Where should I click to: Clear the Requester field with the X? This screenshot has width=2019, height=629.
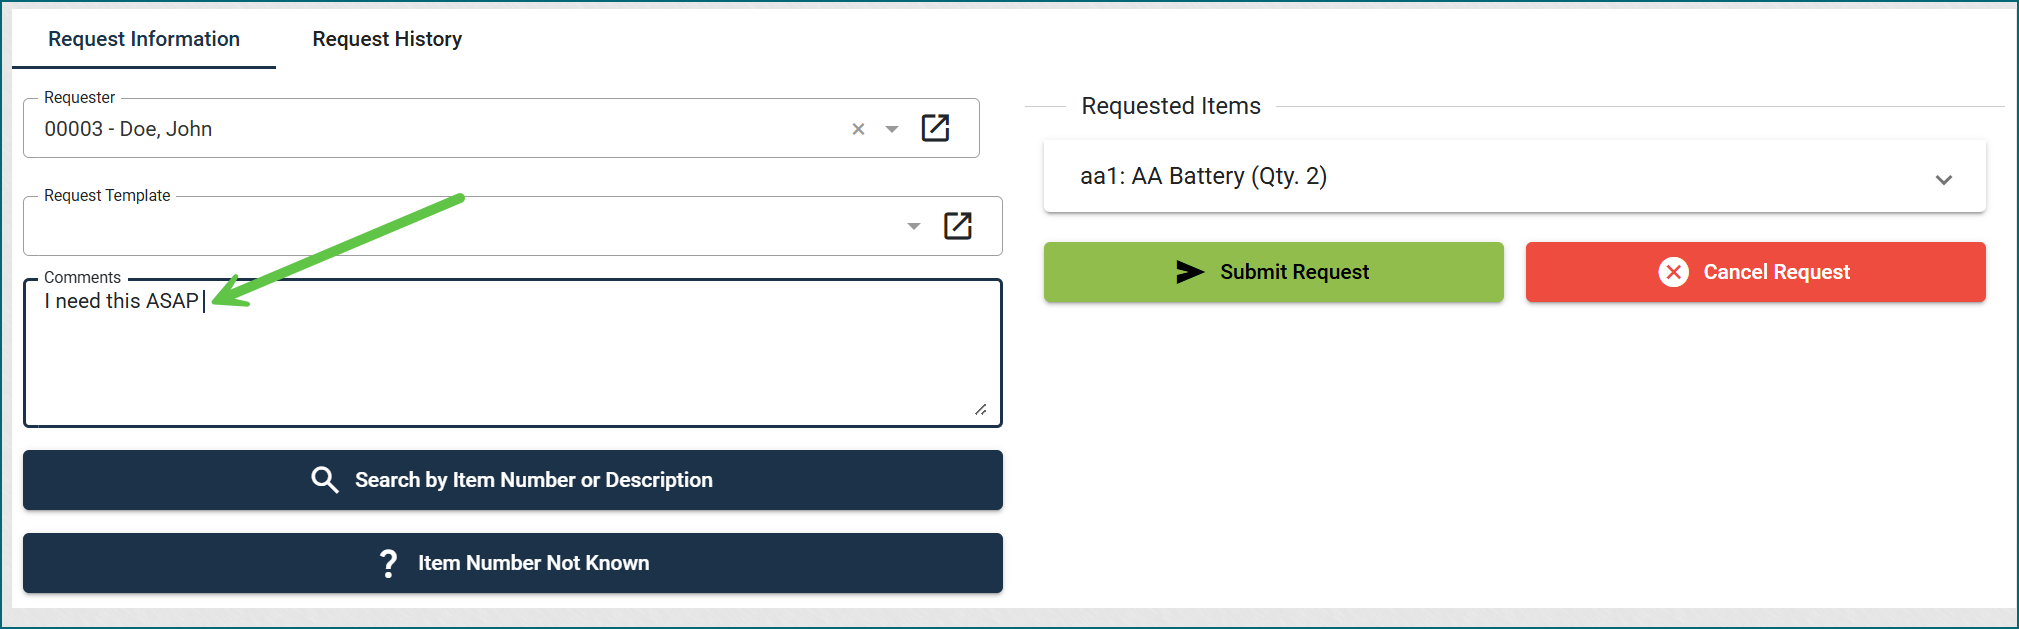(x=858, y=129)
